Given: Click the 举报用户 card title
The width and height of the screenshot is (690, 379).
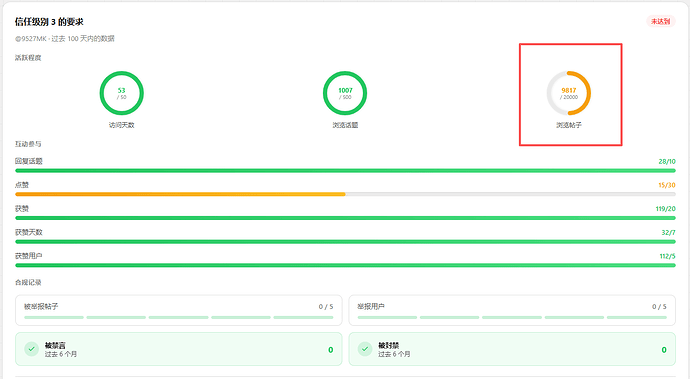Looking at the screenshot, I should (371, 306).
